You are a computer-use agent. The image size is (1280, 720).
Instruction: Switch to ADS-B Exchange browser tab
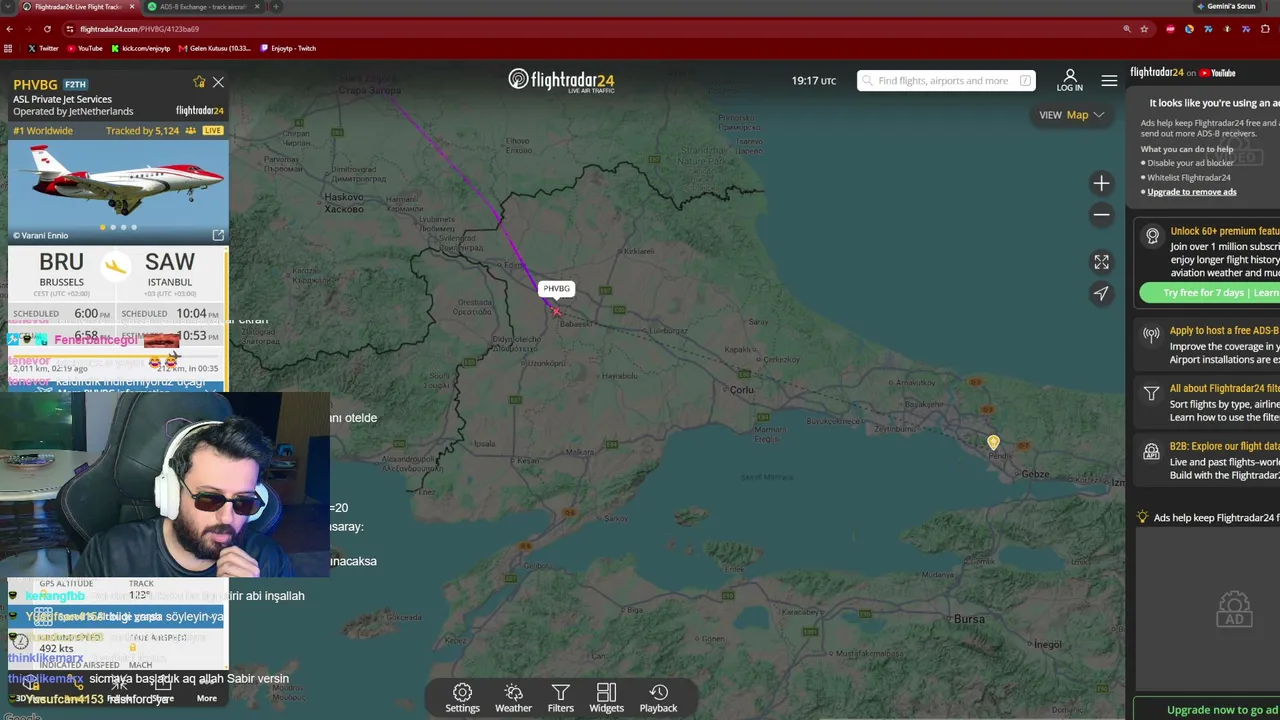[x=203, y=7]
